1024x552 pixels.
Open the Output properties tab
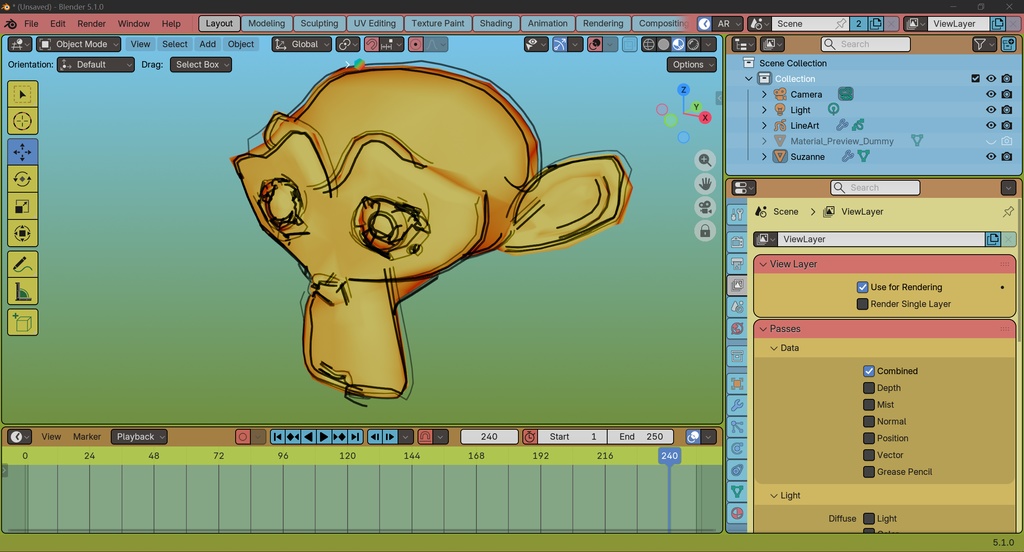[737, 263]
